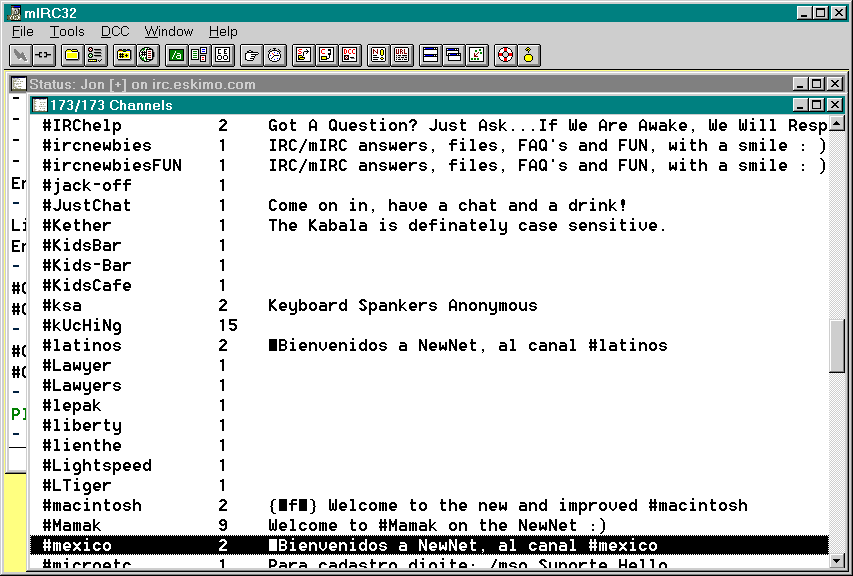Select the #KidsCafe channel
The height and width of the screenshot is (576, 853).
429,286
